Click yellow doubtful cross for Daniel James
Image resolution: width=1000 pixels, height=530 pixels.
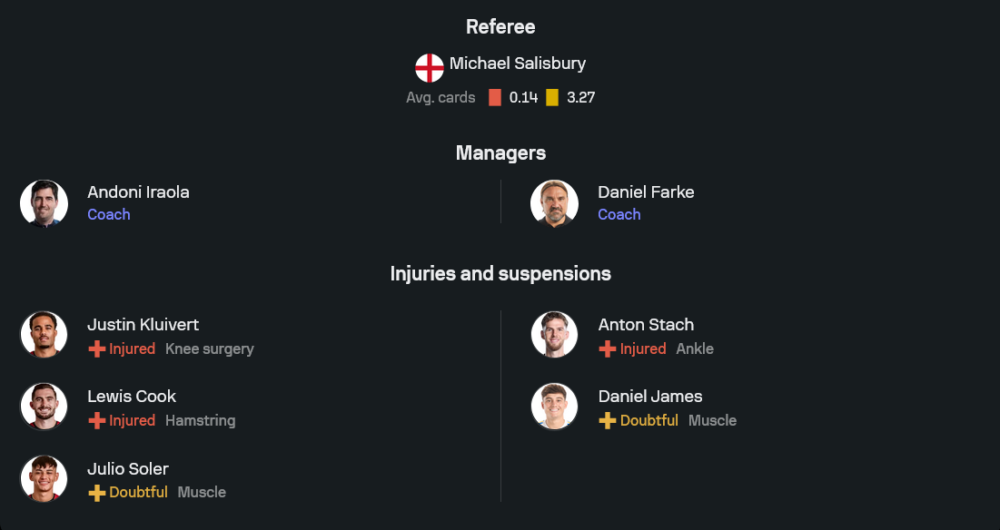607,421
